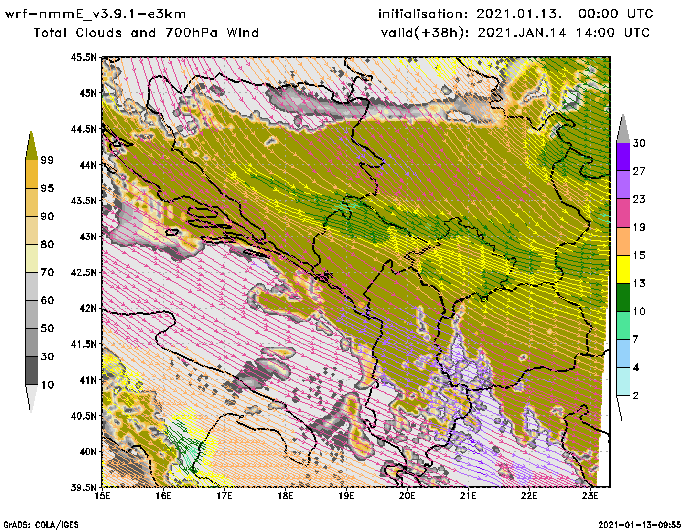The image size is (700, 530).
Task: Click the model name wrf-nmmE_v3.9.1-e3km
Action: pos(95,14)
